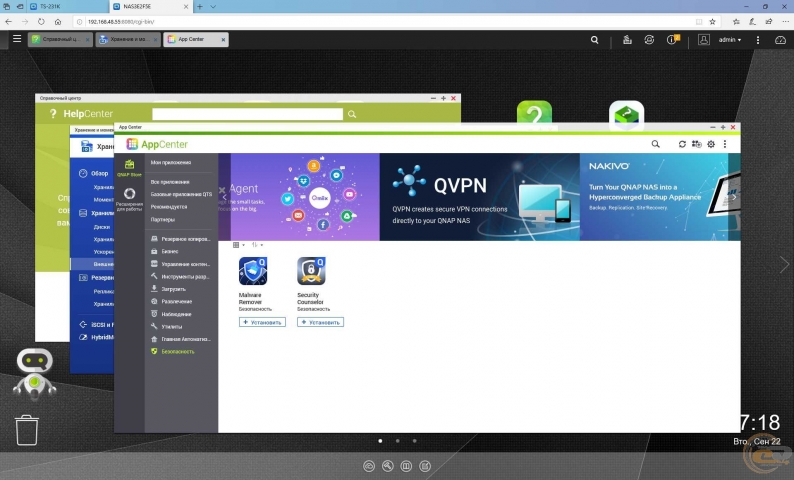The width and height of the screenshot is (794, 480).
Task: Refresh the App Center app list
Action: [682, 144]
